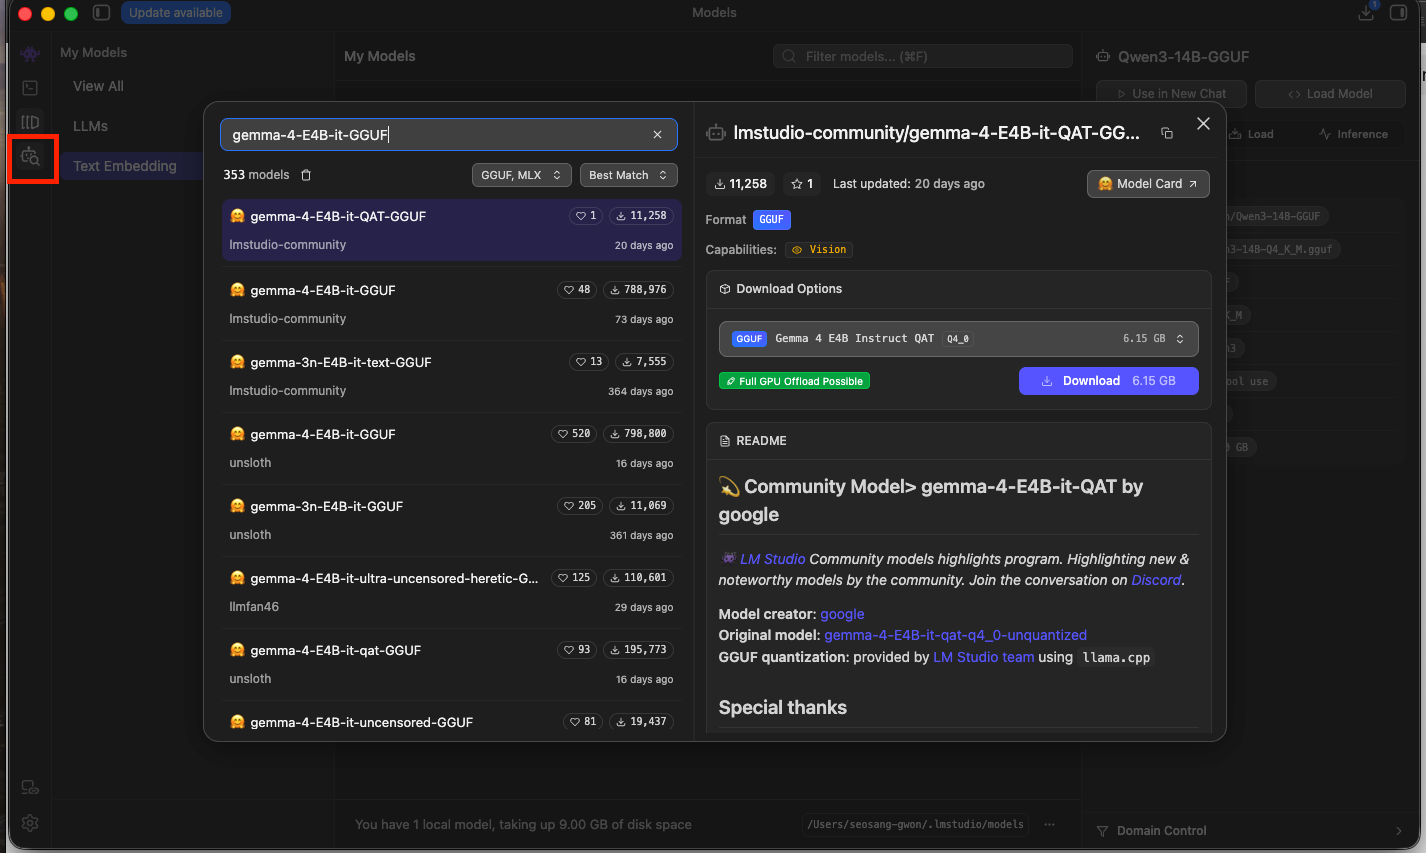Switch to the Load tab
This screenshot has height=853, width=1426.
[1252, 134]
